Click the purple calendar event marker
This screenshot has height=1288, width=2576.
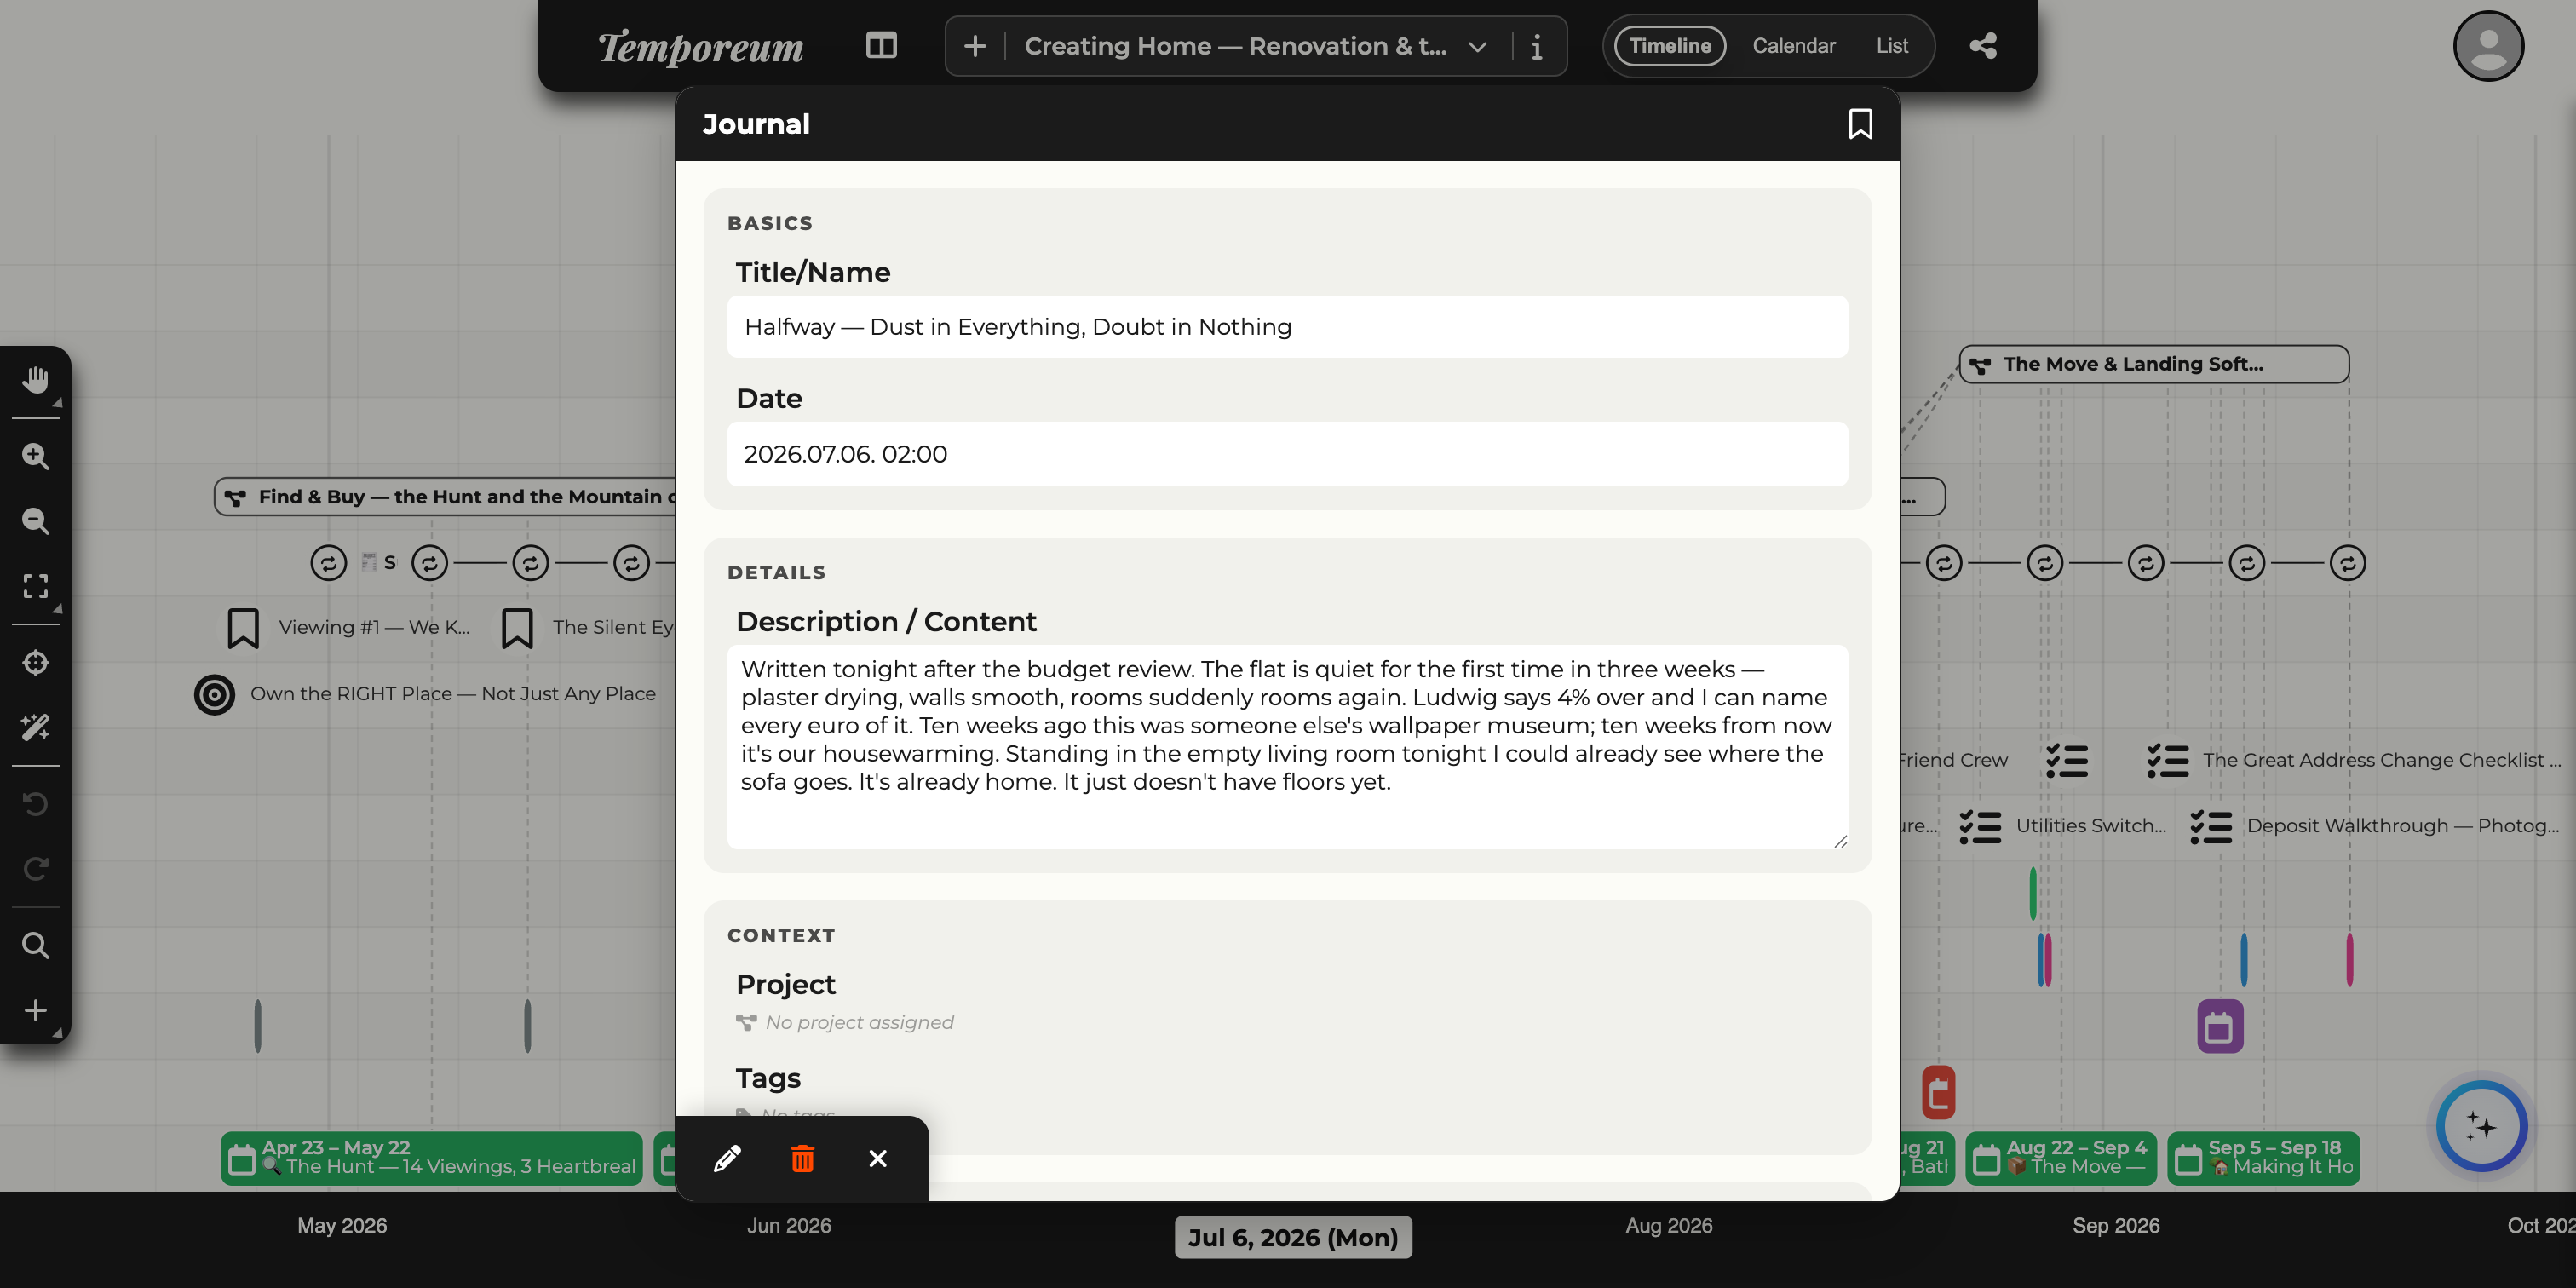2219,1026
